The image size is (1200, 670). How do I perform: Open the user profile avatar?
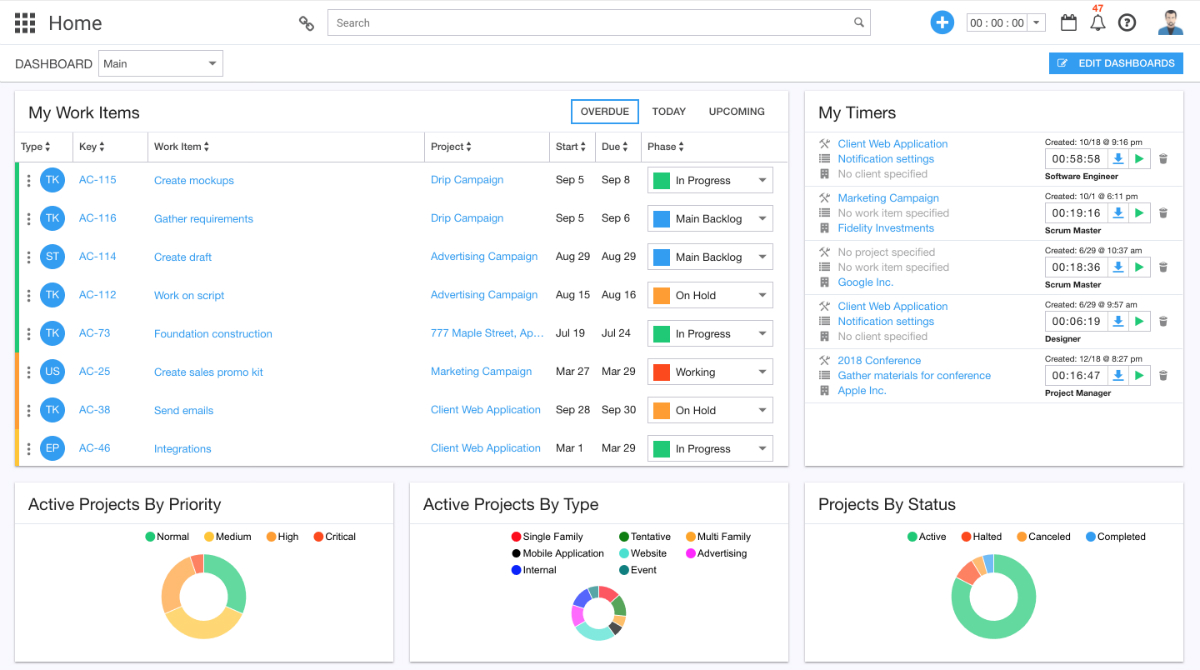[1170, 22]
